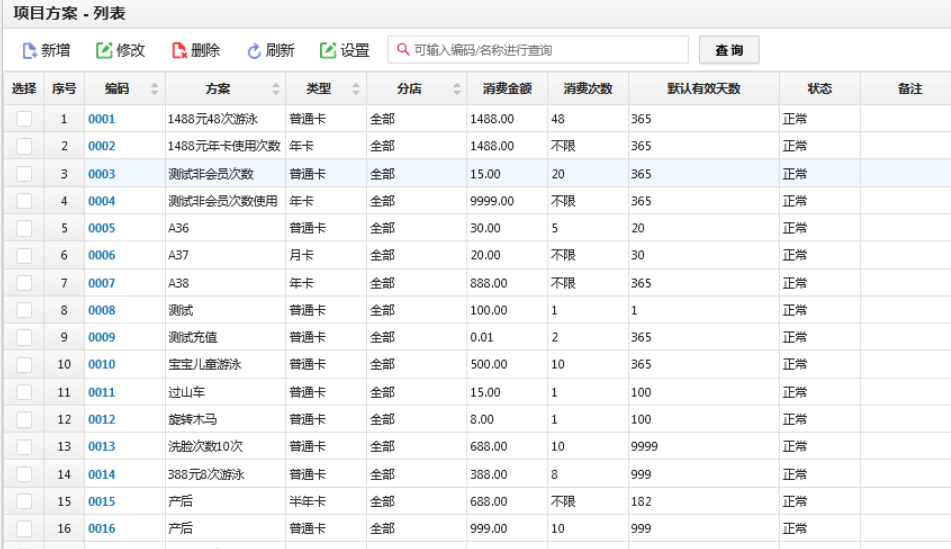Click the 修改 edit icon
The height and width of the screenshot is (549, 951).
(104, 50)
